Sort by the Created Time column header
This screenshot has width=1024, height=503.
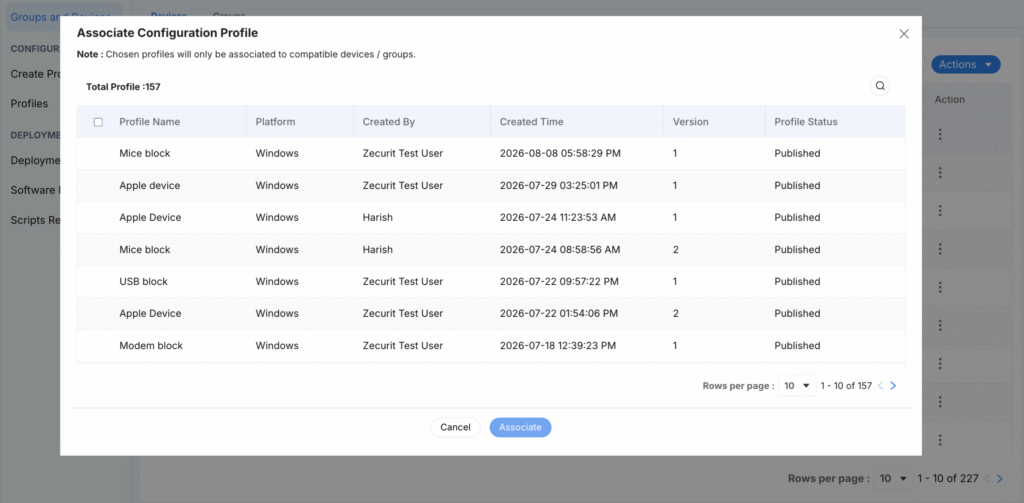532,122
